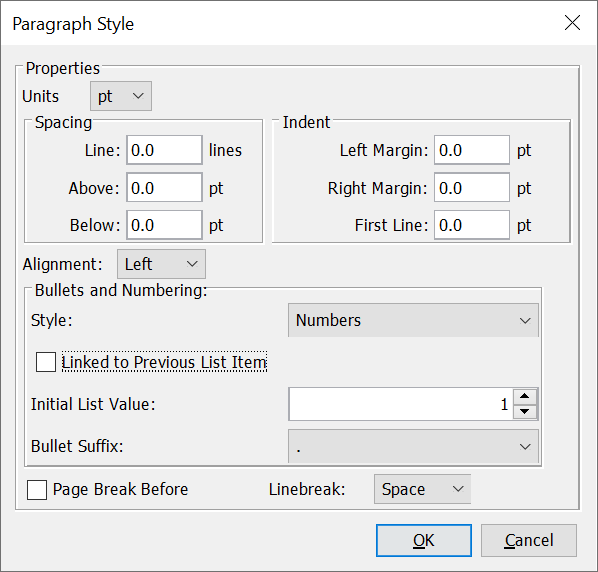The image size is (598, 572).
Task: Open the Linebreak dropdown showing Space
Action: tap(423, 489)
